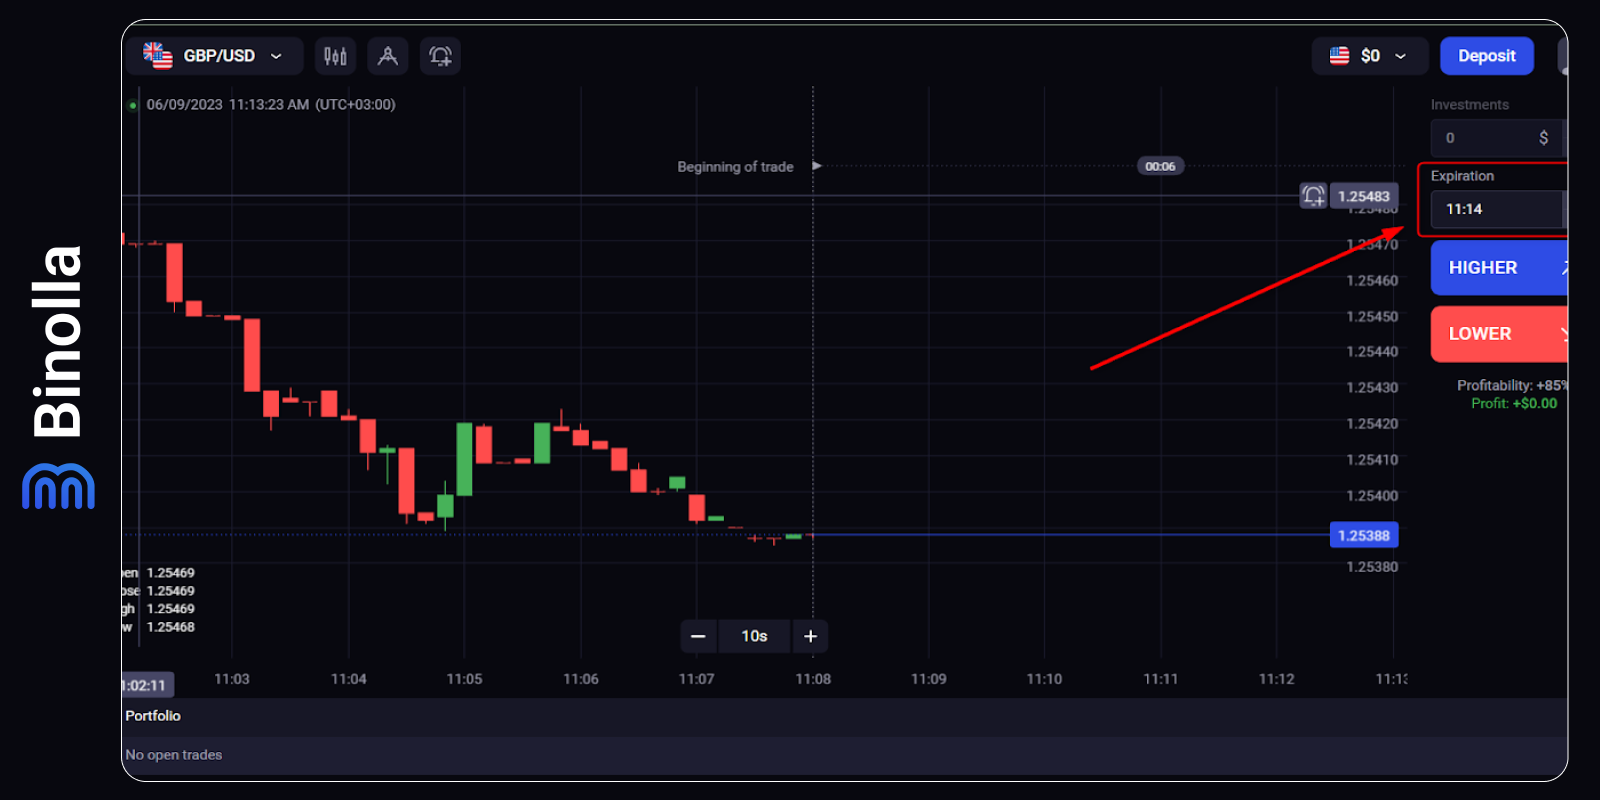Open the Portfolio tab

tap(153, 716)
